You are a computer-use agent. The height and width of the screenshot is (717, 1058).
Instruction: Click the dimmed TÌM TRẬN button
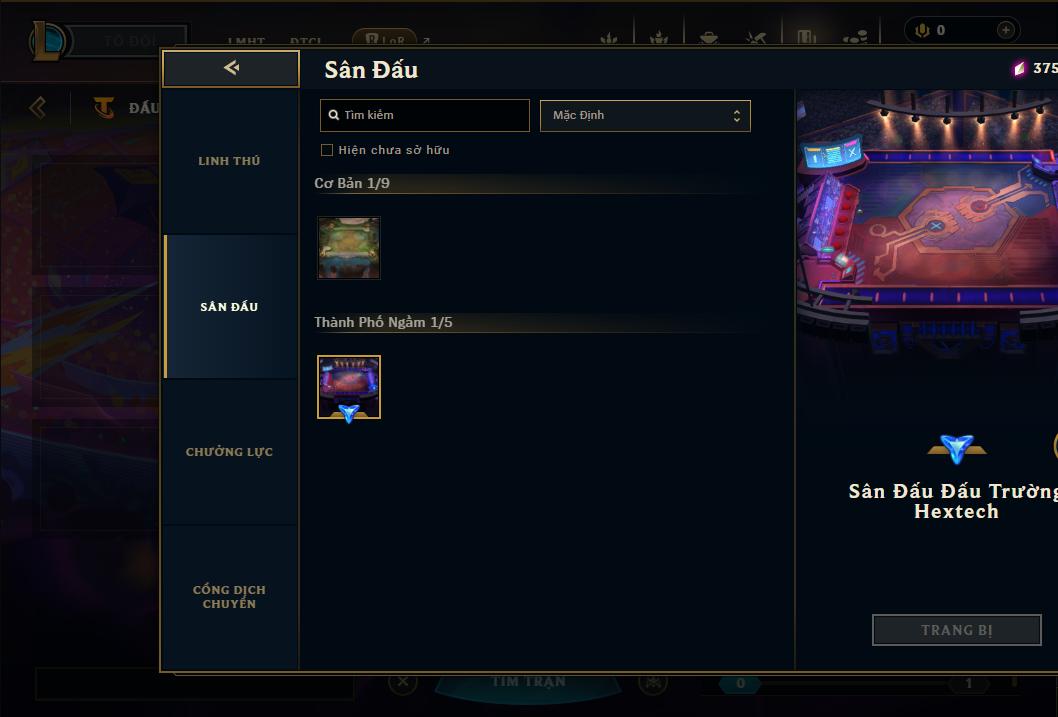[x=528, y=682]
